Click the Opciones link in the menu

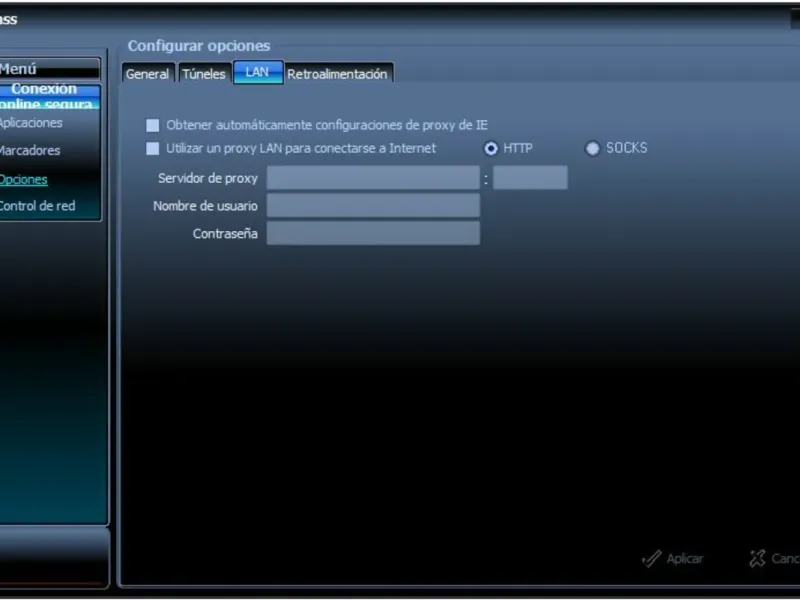[x=23, y=180]
